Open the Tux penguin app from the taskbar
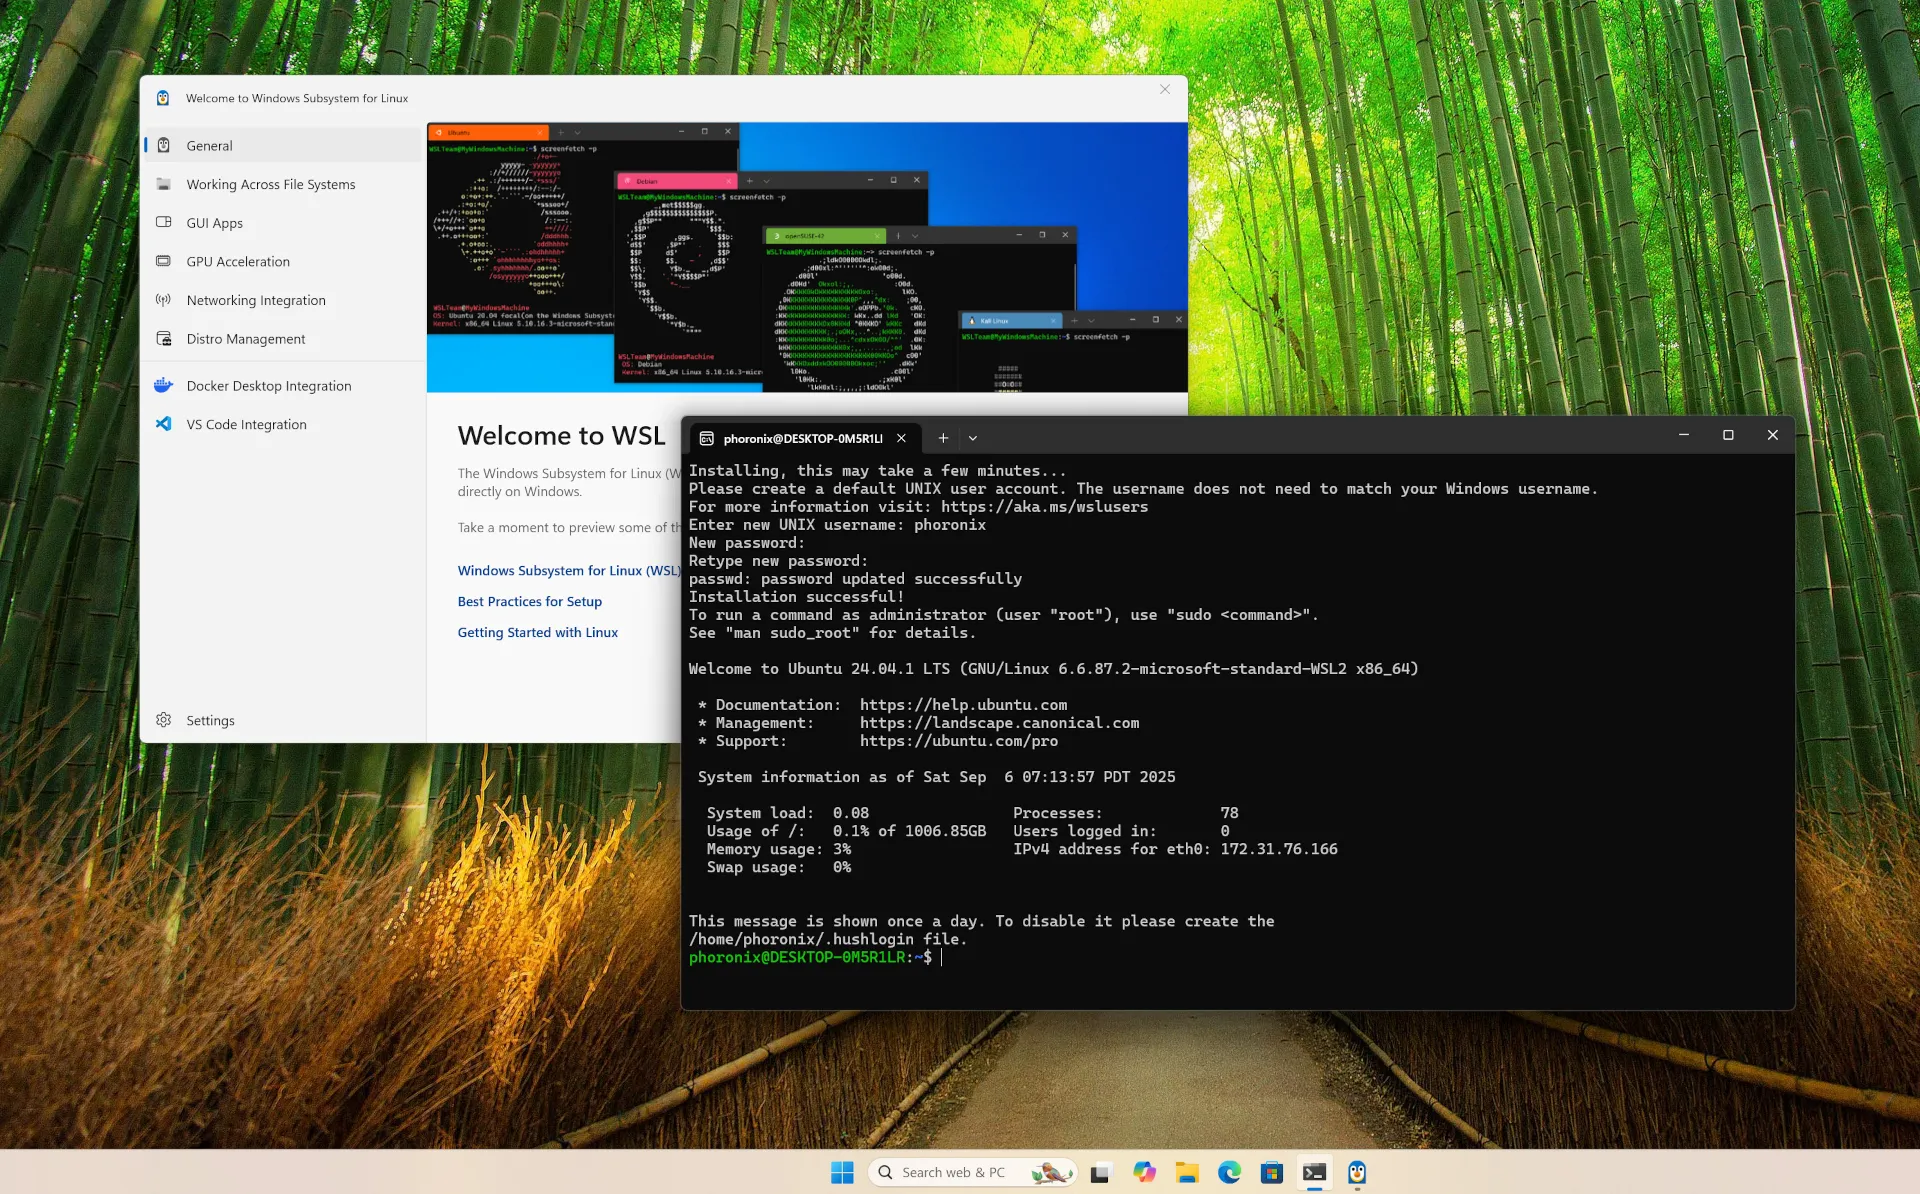 1357,1172
